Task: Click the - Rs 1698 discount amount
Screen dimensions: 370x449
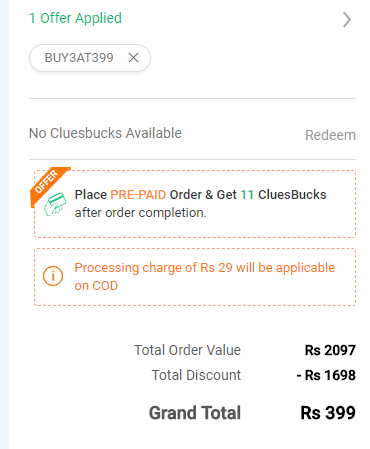Action: [x=326, y=375]
